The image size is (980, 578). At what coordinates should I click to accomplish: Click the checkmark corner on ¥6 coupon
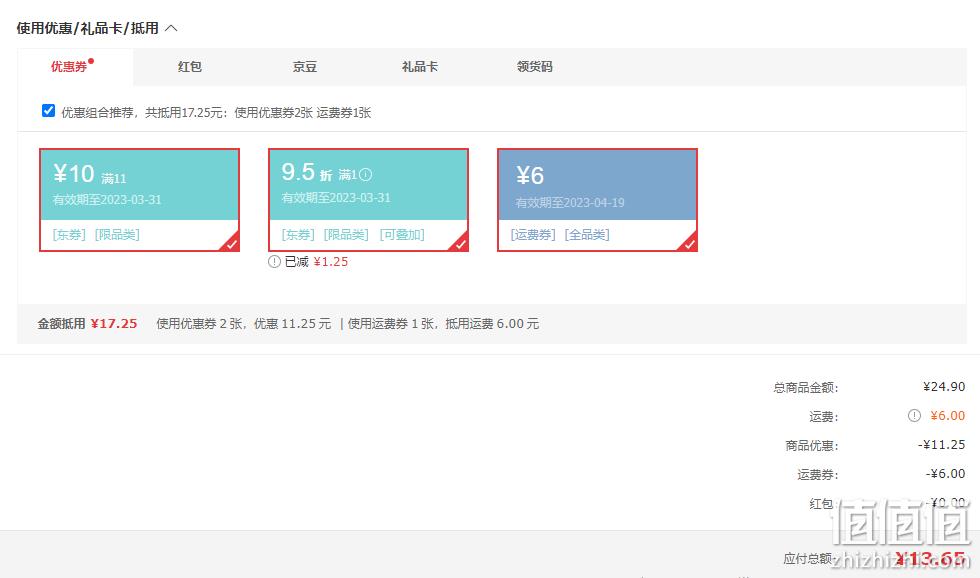(x=688, y=243)
